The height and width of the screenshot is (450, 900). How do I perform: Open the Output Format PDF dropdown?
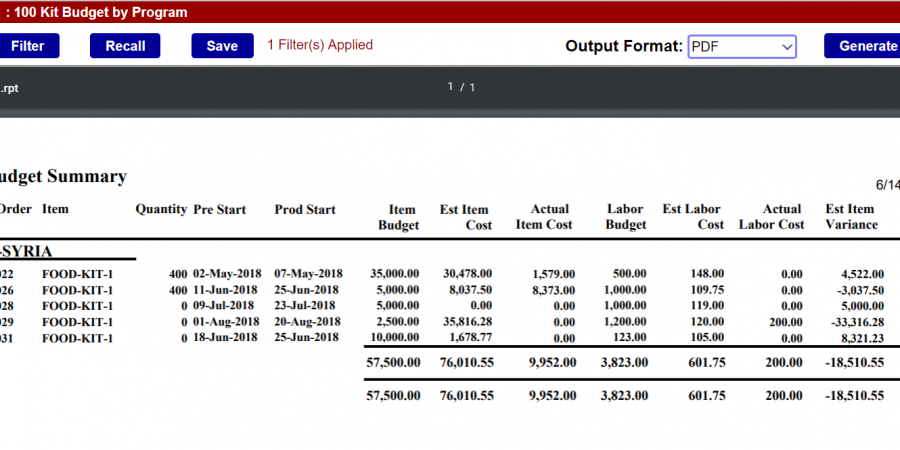coord(742,46)
